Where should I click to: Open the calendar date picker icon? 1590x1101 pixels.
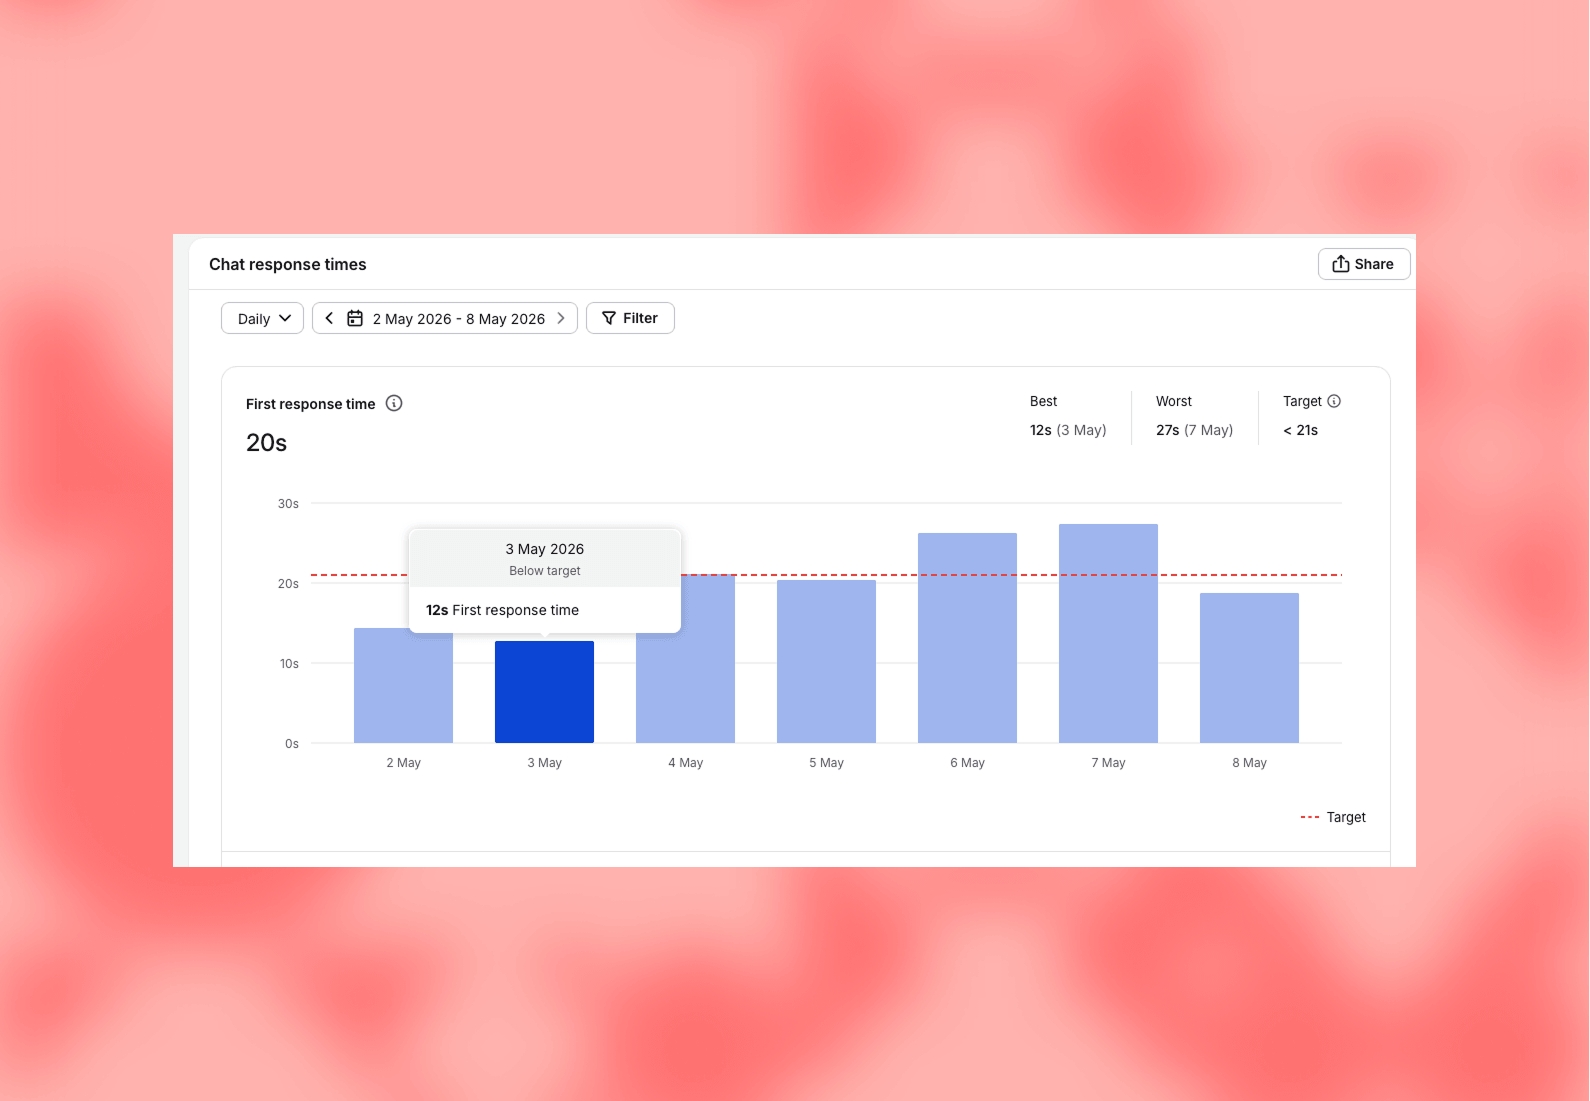355,318
